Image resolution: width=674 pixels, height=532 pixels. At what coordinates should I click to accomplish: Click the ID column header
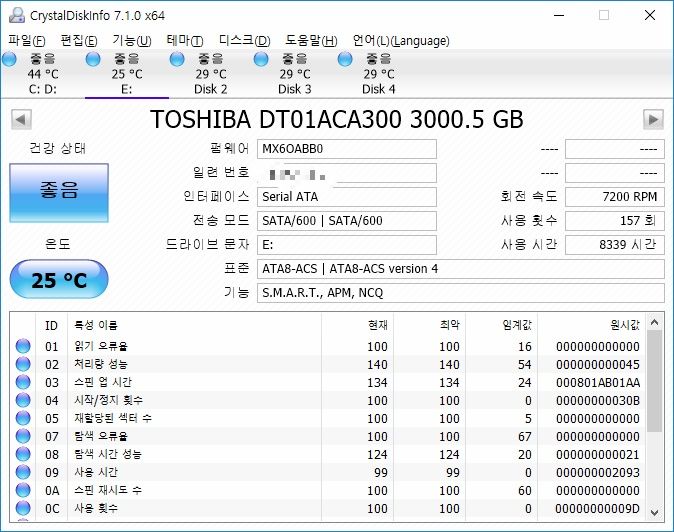click(51, 326)
